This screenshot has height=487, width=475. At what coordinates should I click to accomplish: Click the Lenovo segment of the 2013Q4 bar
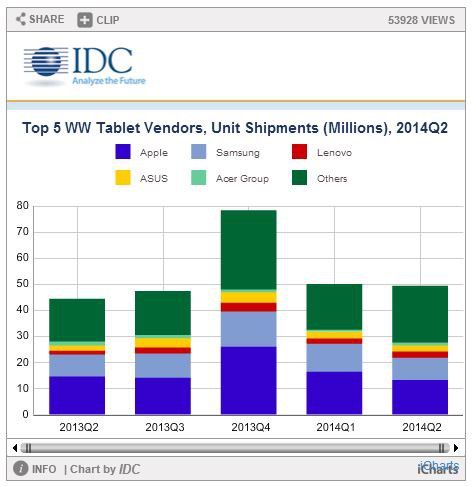coord(249,307)
